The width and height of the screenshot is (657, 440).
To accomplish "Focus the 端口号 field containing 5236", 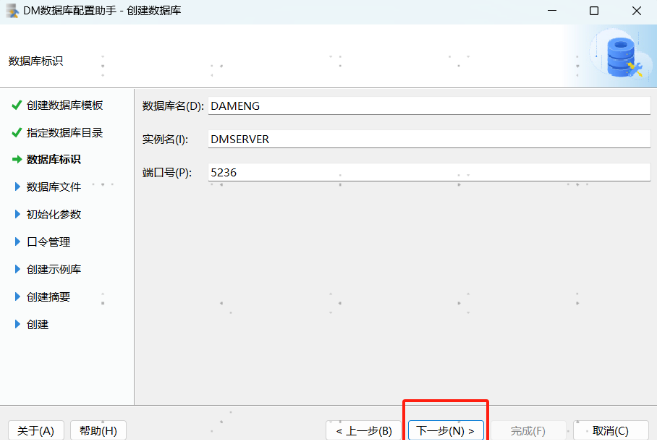I will [429, 173].
